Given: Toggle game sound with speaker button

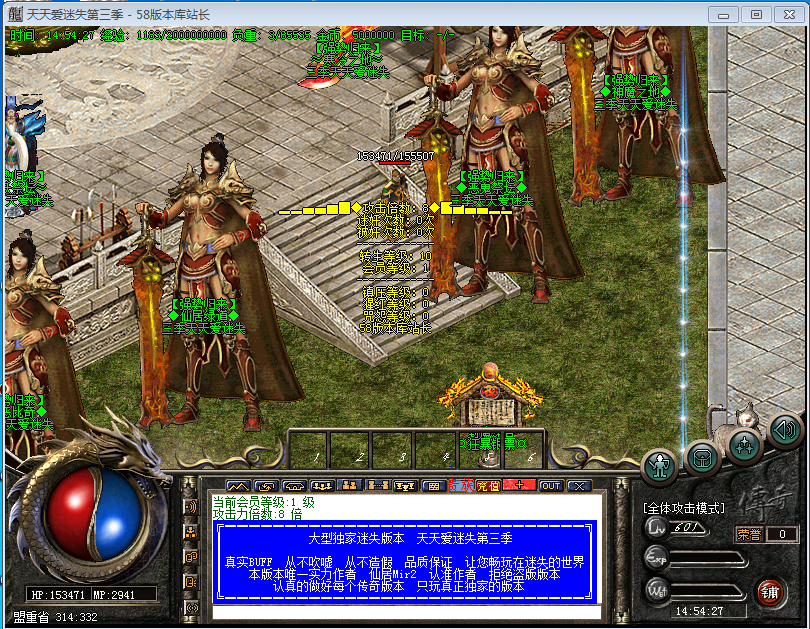Looking at the screenshot, I should [786, 430].
